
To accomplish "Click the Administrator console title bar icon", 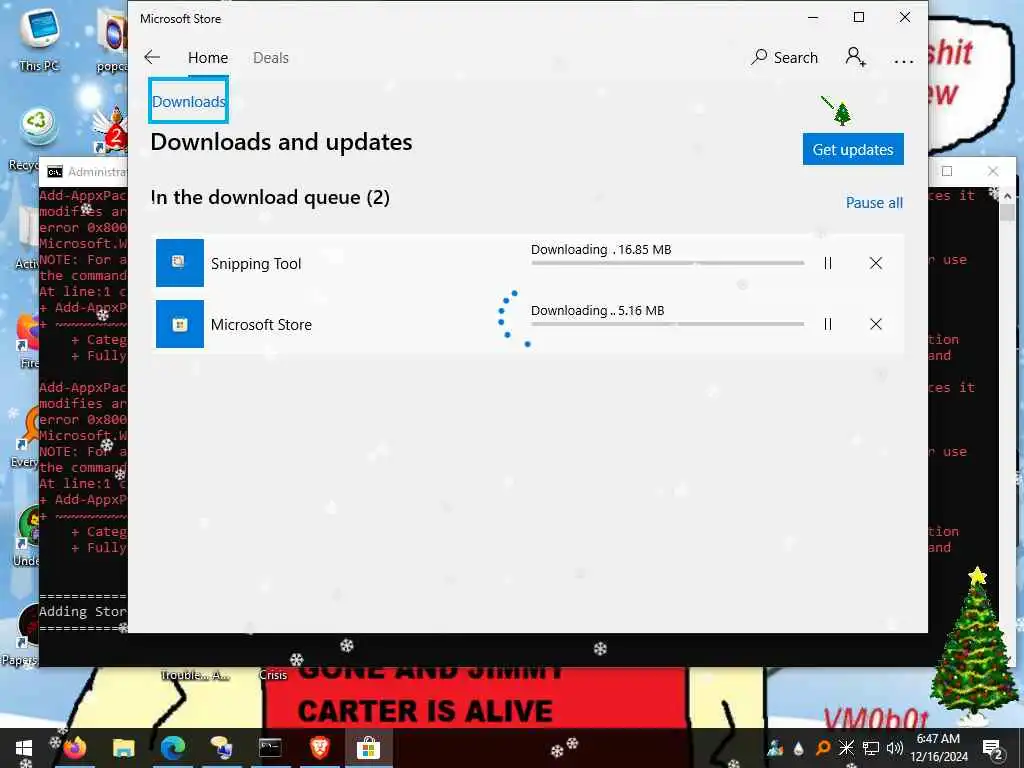I will point(55,172).
